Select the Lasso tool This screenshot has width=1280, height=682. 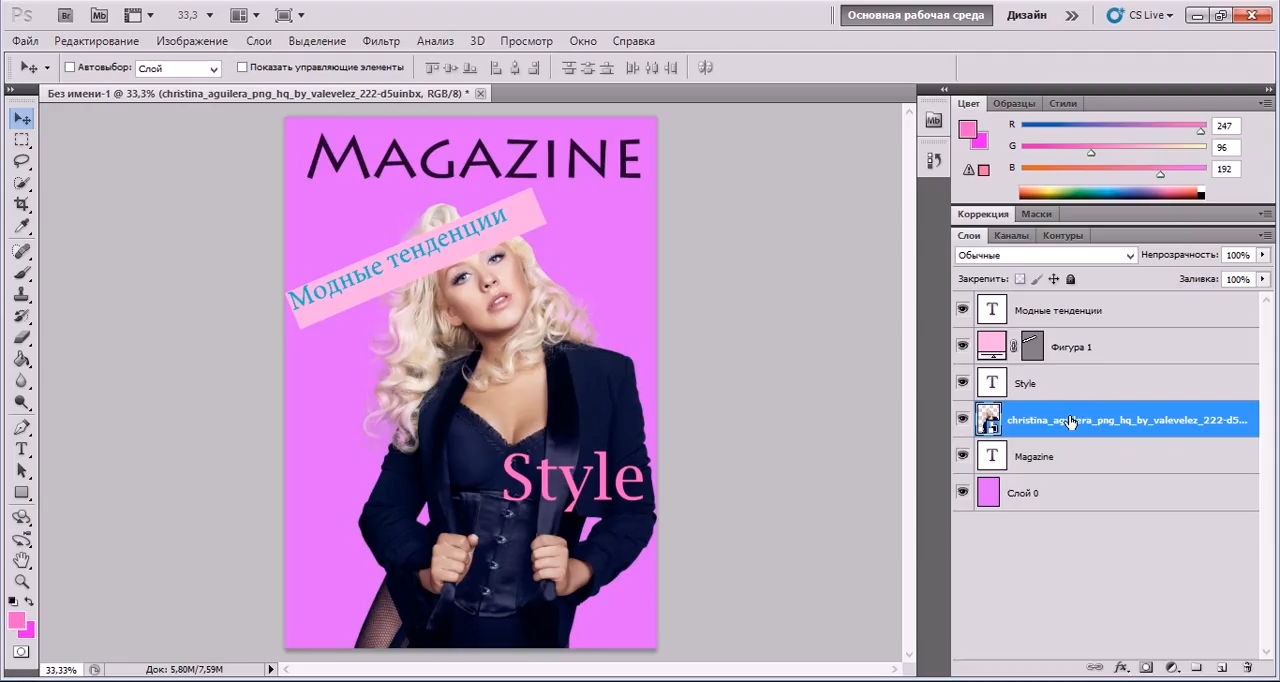click(21, 161)
